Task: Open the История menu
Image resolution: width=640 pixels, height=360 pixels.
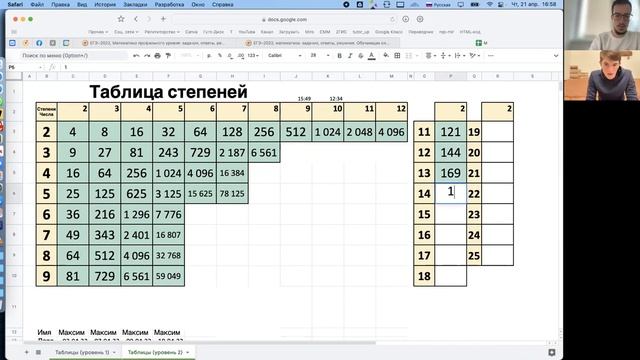Action: coord(105,4)
